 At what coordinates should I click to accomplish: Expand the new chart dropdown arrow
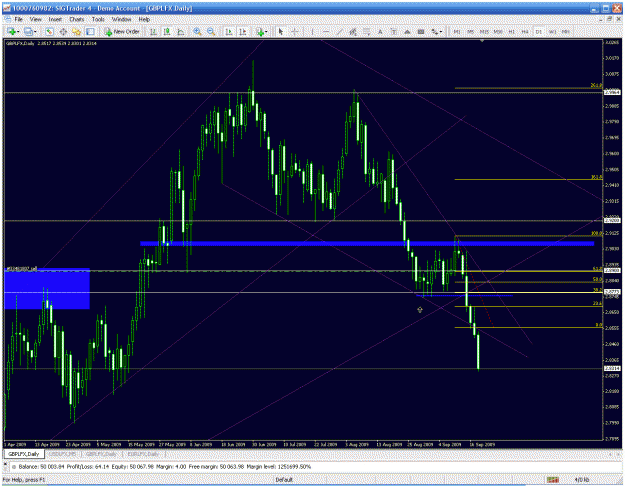point(18,32)
